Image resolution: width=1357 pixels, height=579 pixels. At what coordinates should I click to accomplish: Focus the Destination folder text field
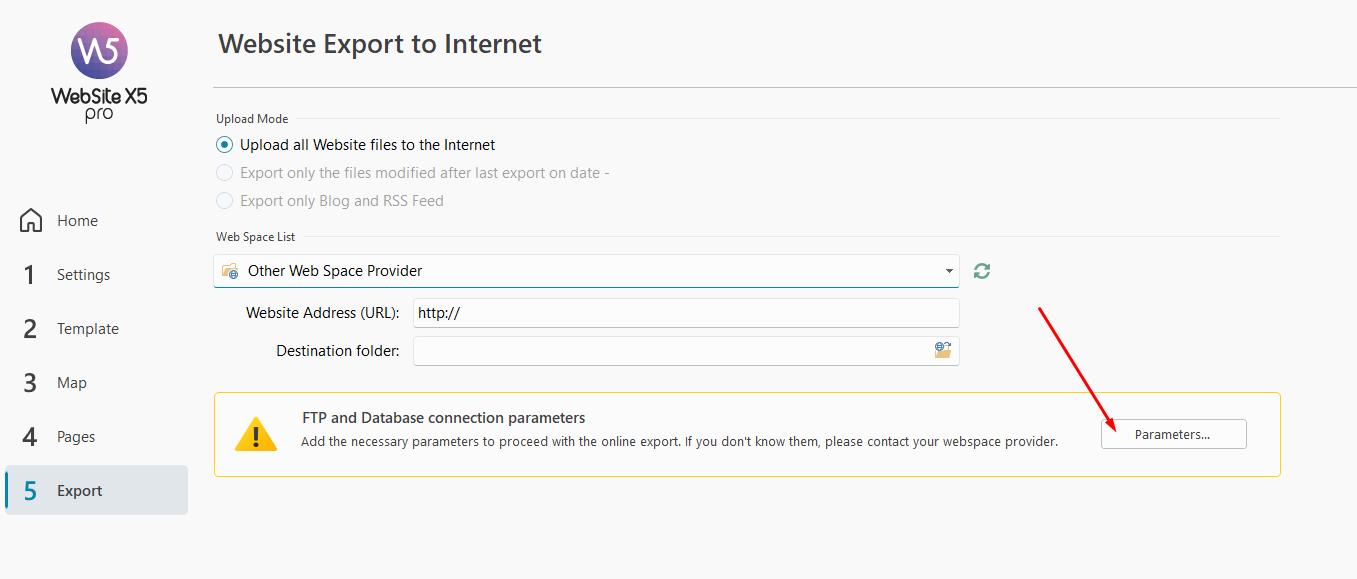pyautogui.click(x=670, y=351)
